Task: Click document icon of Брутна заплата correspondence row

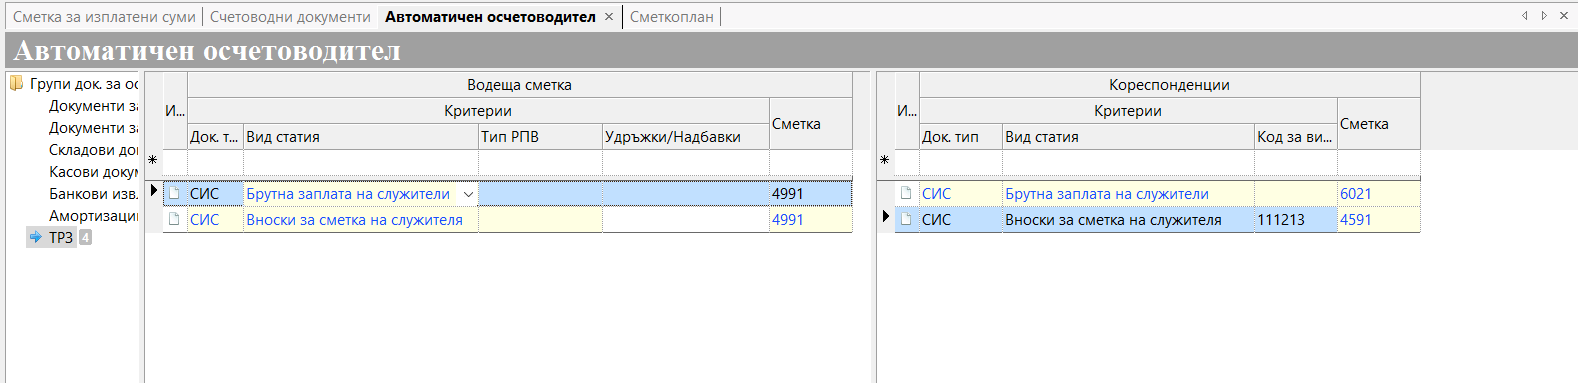Action: [x=907, y=193]
